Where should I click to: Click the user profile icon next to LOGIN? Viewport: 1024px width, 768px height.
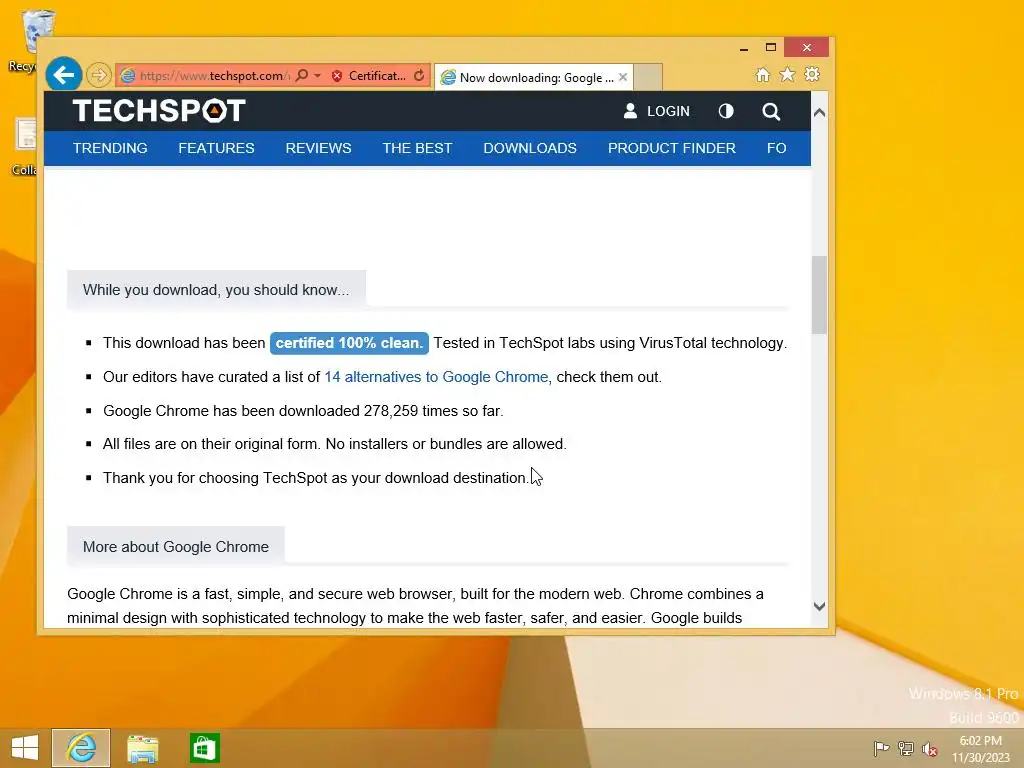[630, 111]
